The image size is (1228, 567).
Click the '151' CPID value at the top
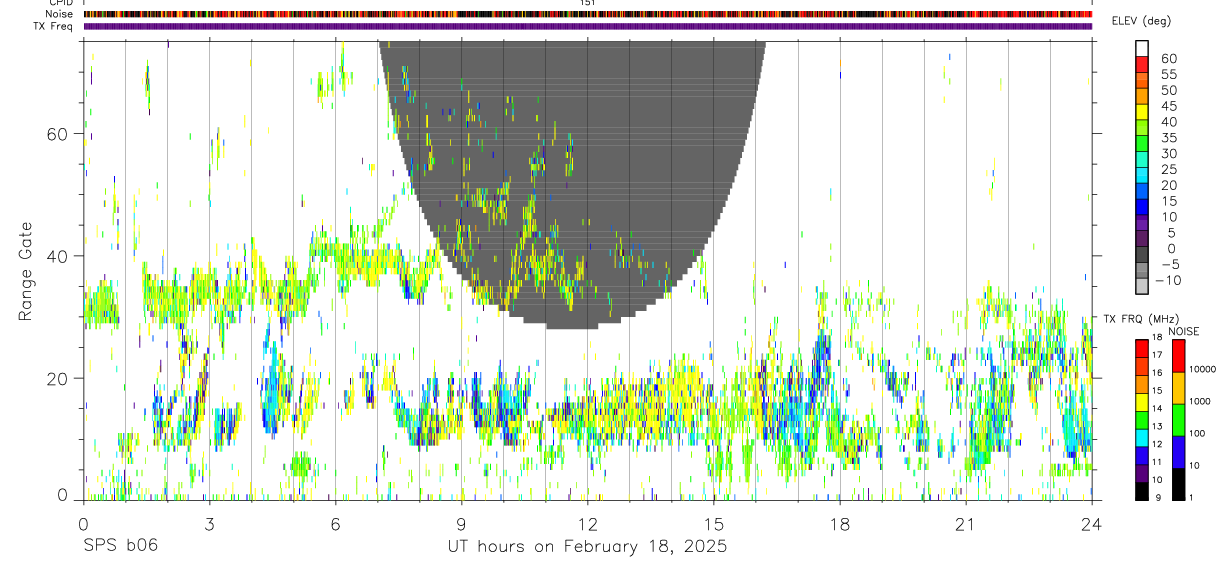pyautogui.click(x=587, y=3)
